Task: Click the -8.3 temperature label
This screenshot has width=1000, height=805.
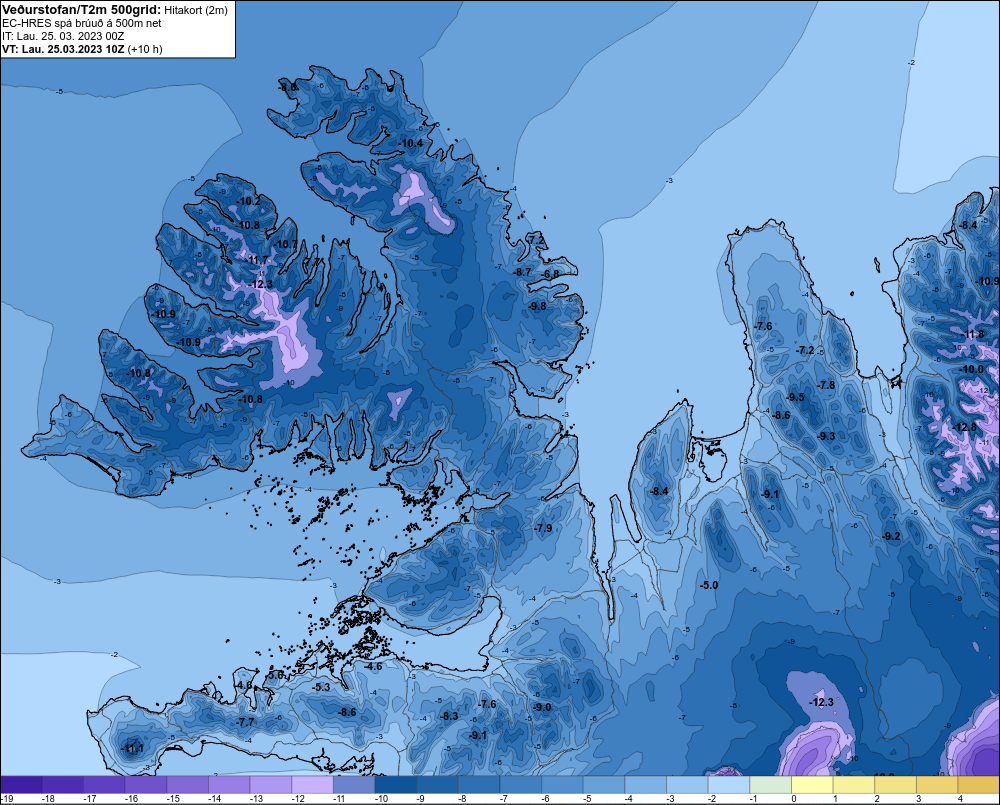Action: (448, 716)
